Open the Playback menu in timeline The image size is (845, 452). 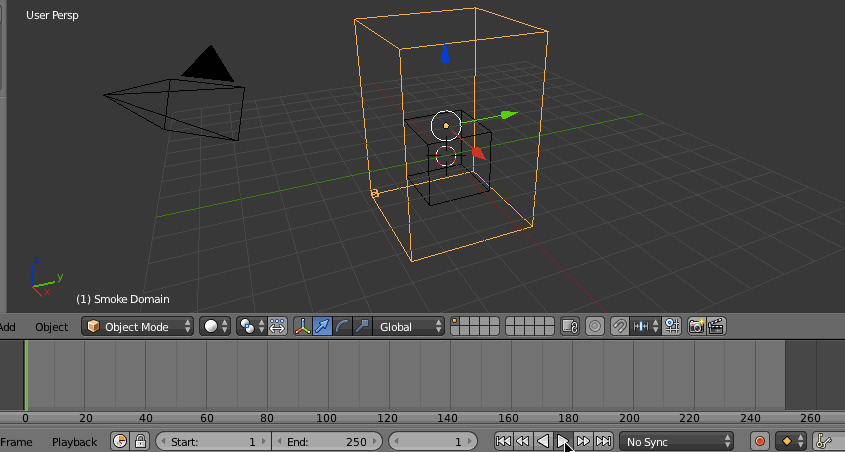(x=74, y=442)
